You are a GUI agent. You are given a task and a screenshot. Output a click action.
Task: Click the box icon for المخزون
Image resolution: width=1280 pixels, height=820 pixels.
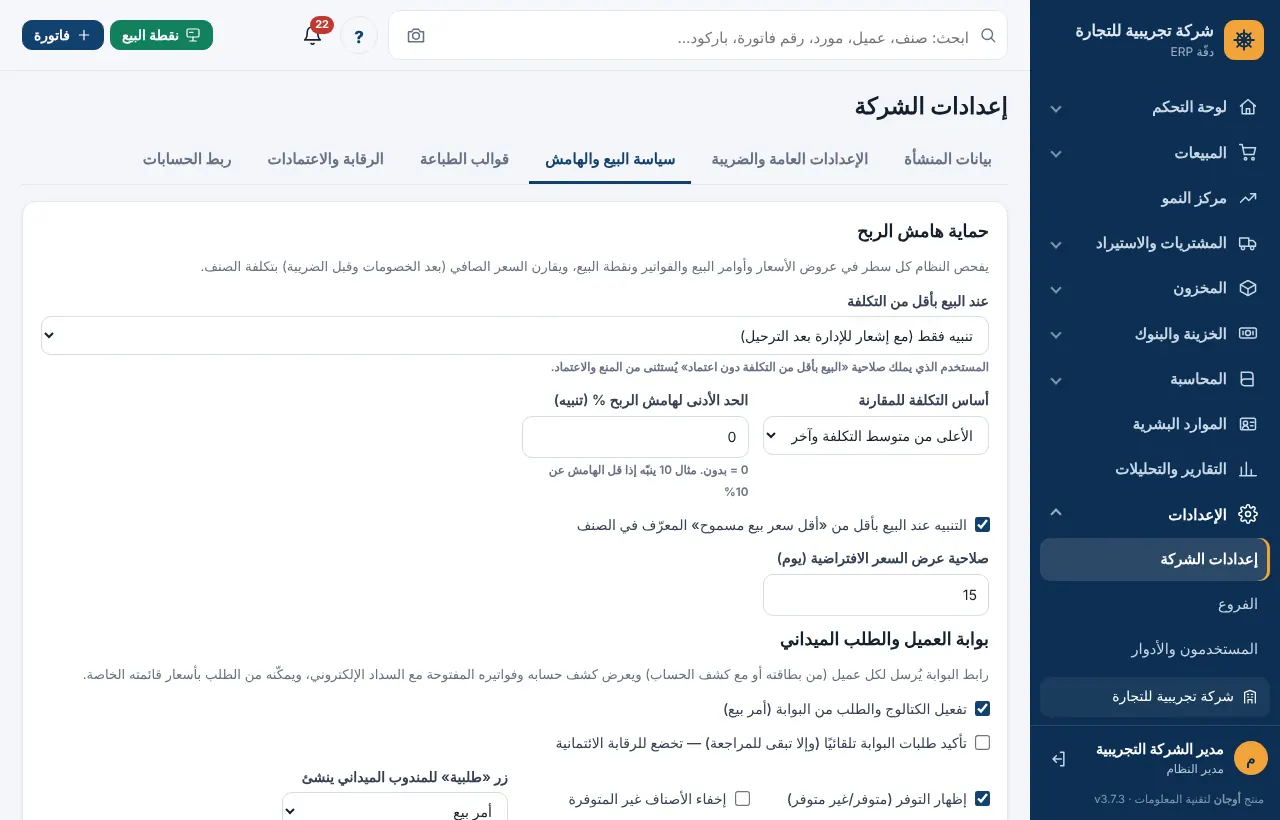[x=1247, y=288]
